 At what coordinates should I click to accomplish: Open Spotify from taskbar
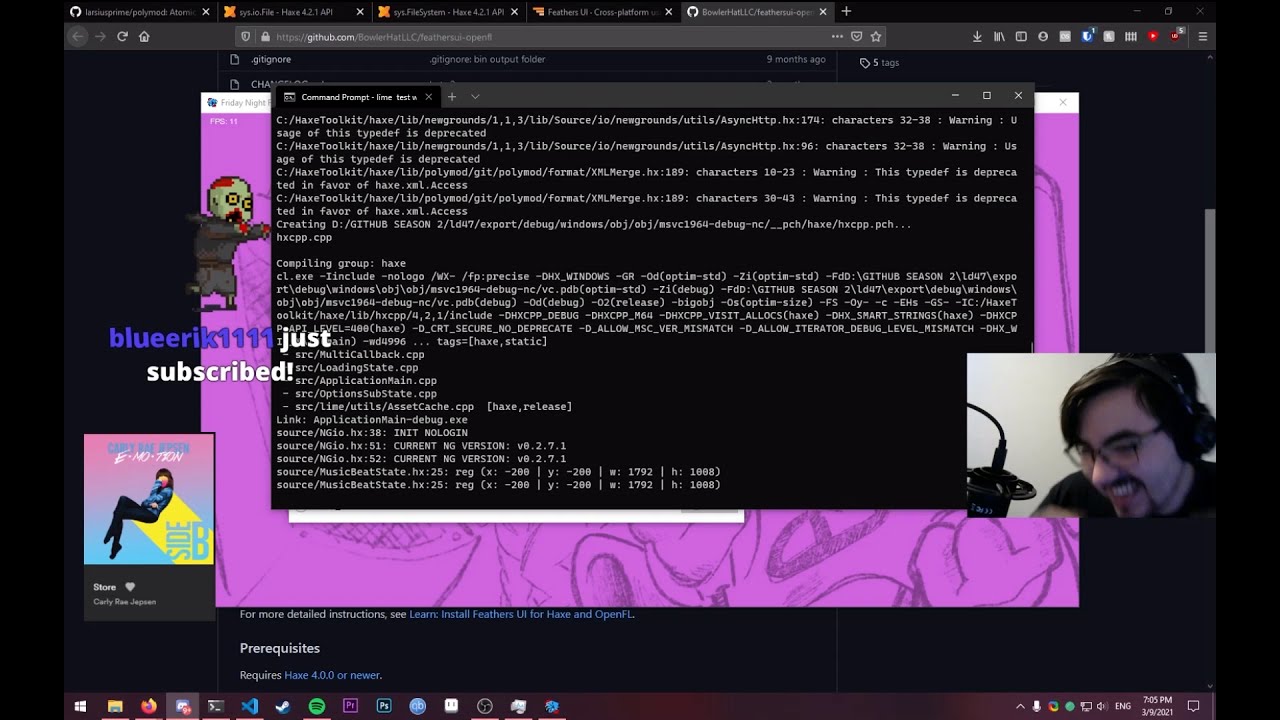317,706
